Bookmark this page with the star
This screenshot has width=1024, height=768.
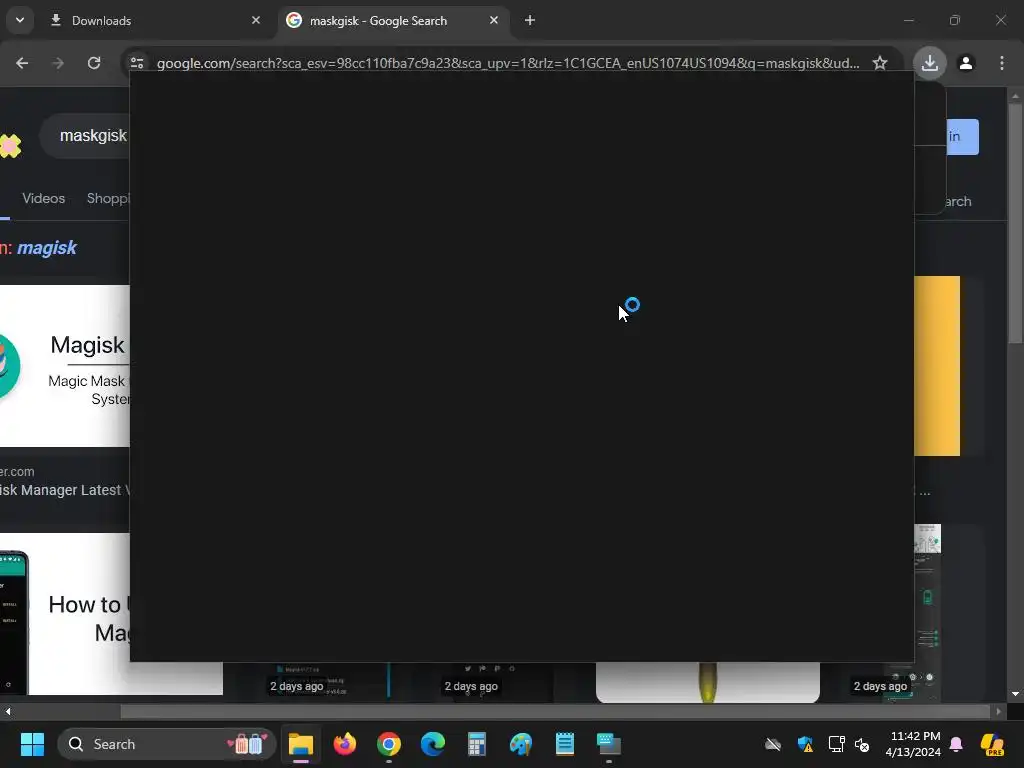(x=880, y=63)
